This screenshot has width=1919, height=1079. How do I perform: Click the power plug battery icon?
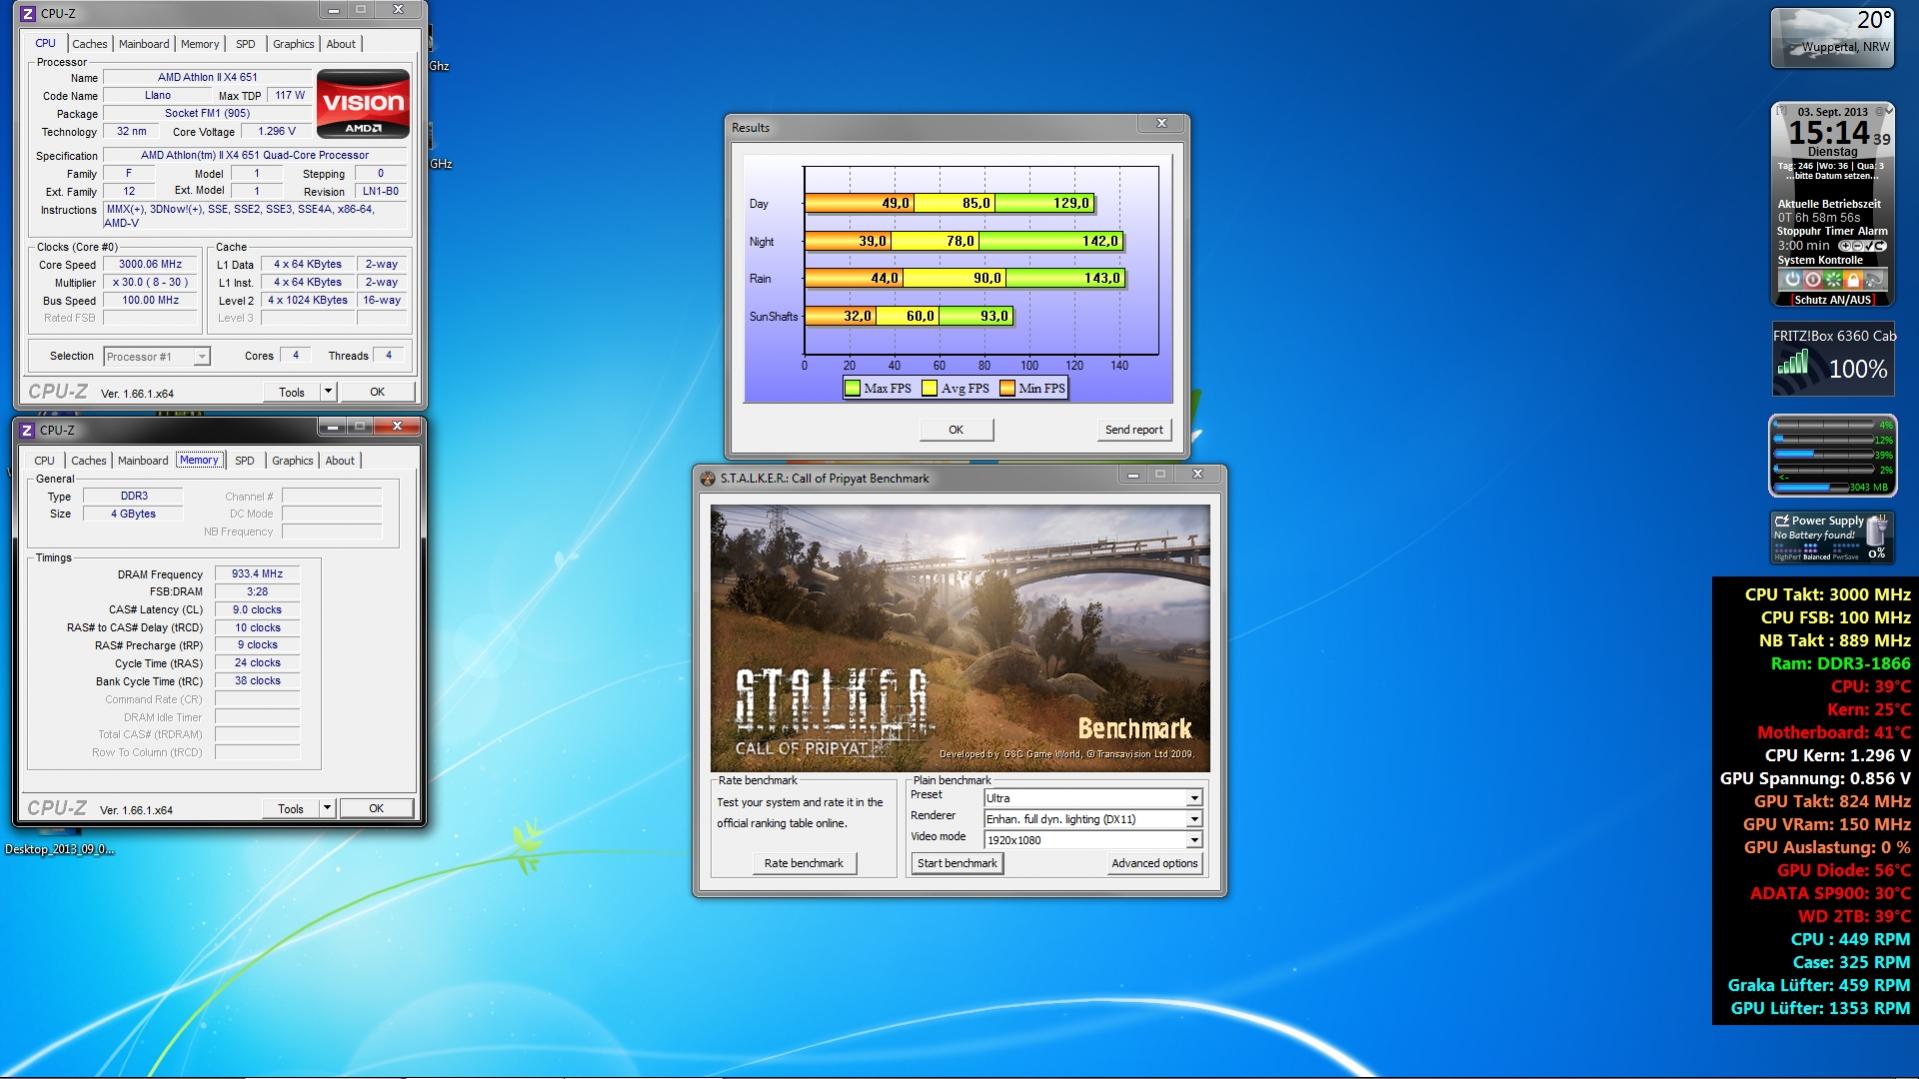[1877, 528]
